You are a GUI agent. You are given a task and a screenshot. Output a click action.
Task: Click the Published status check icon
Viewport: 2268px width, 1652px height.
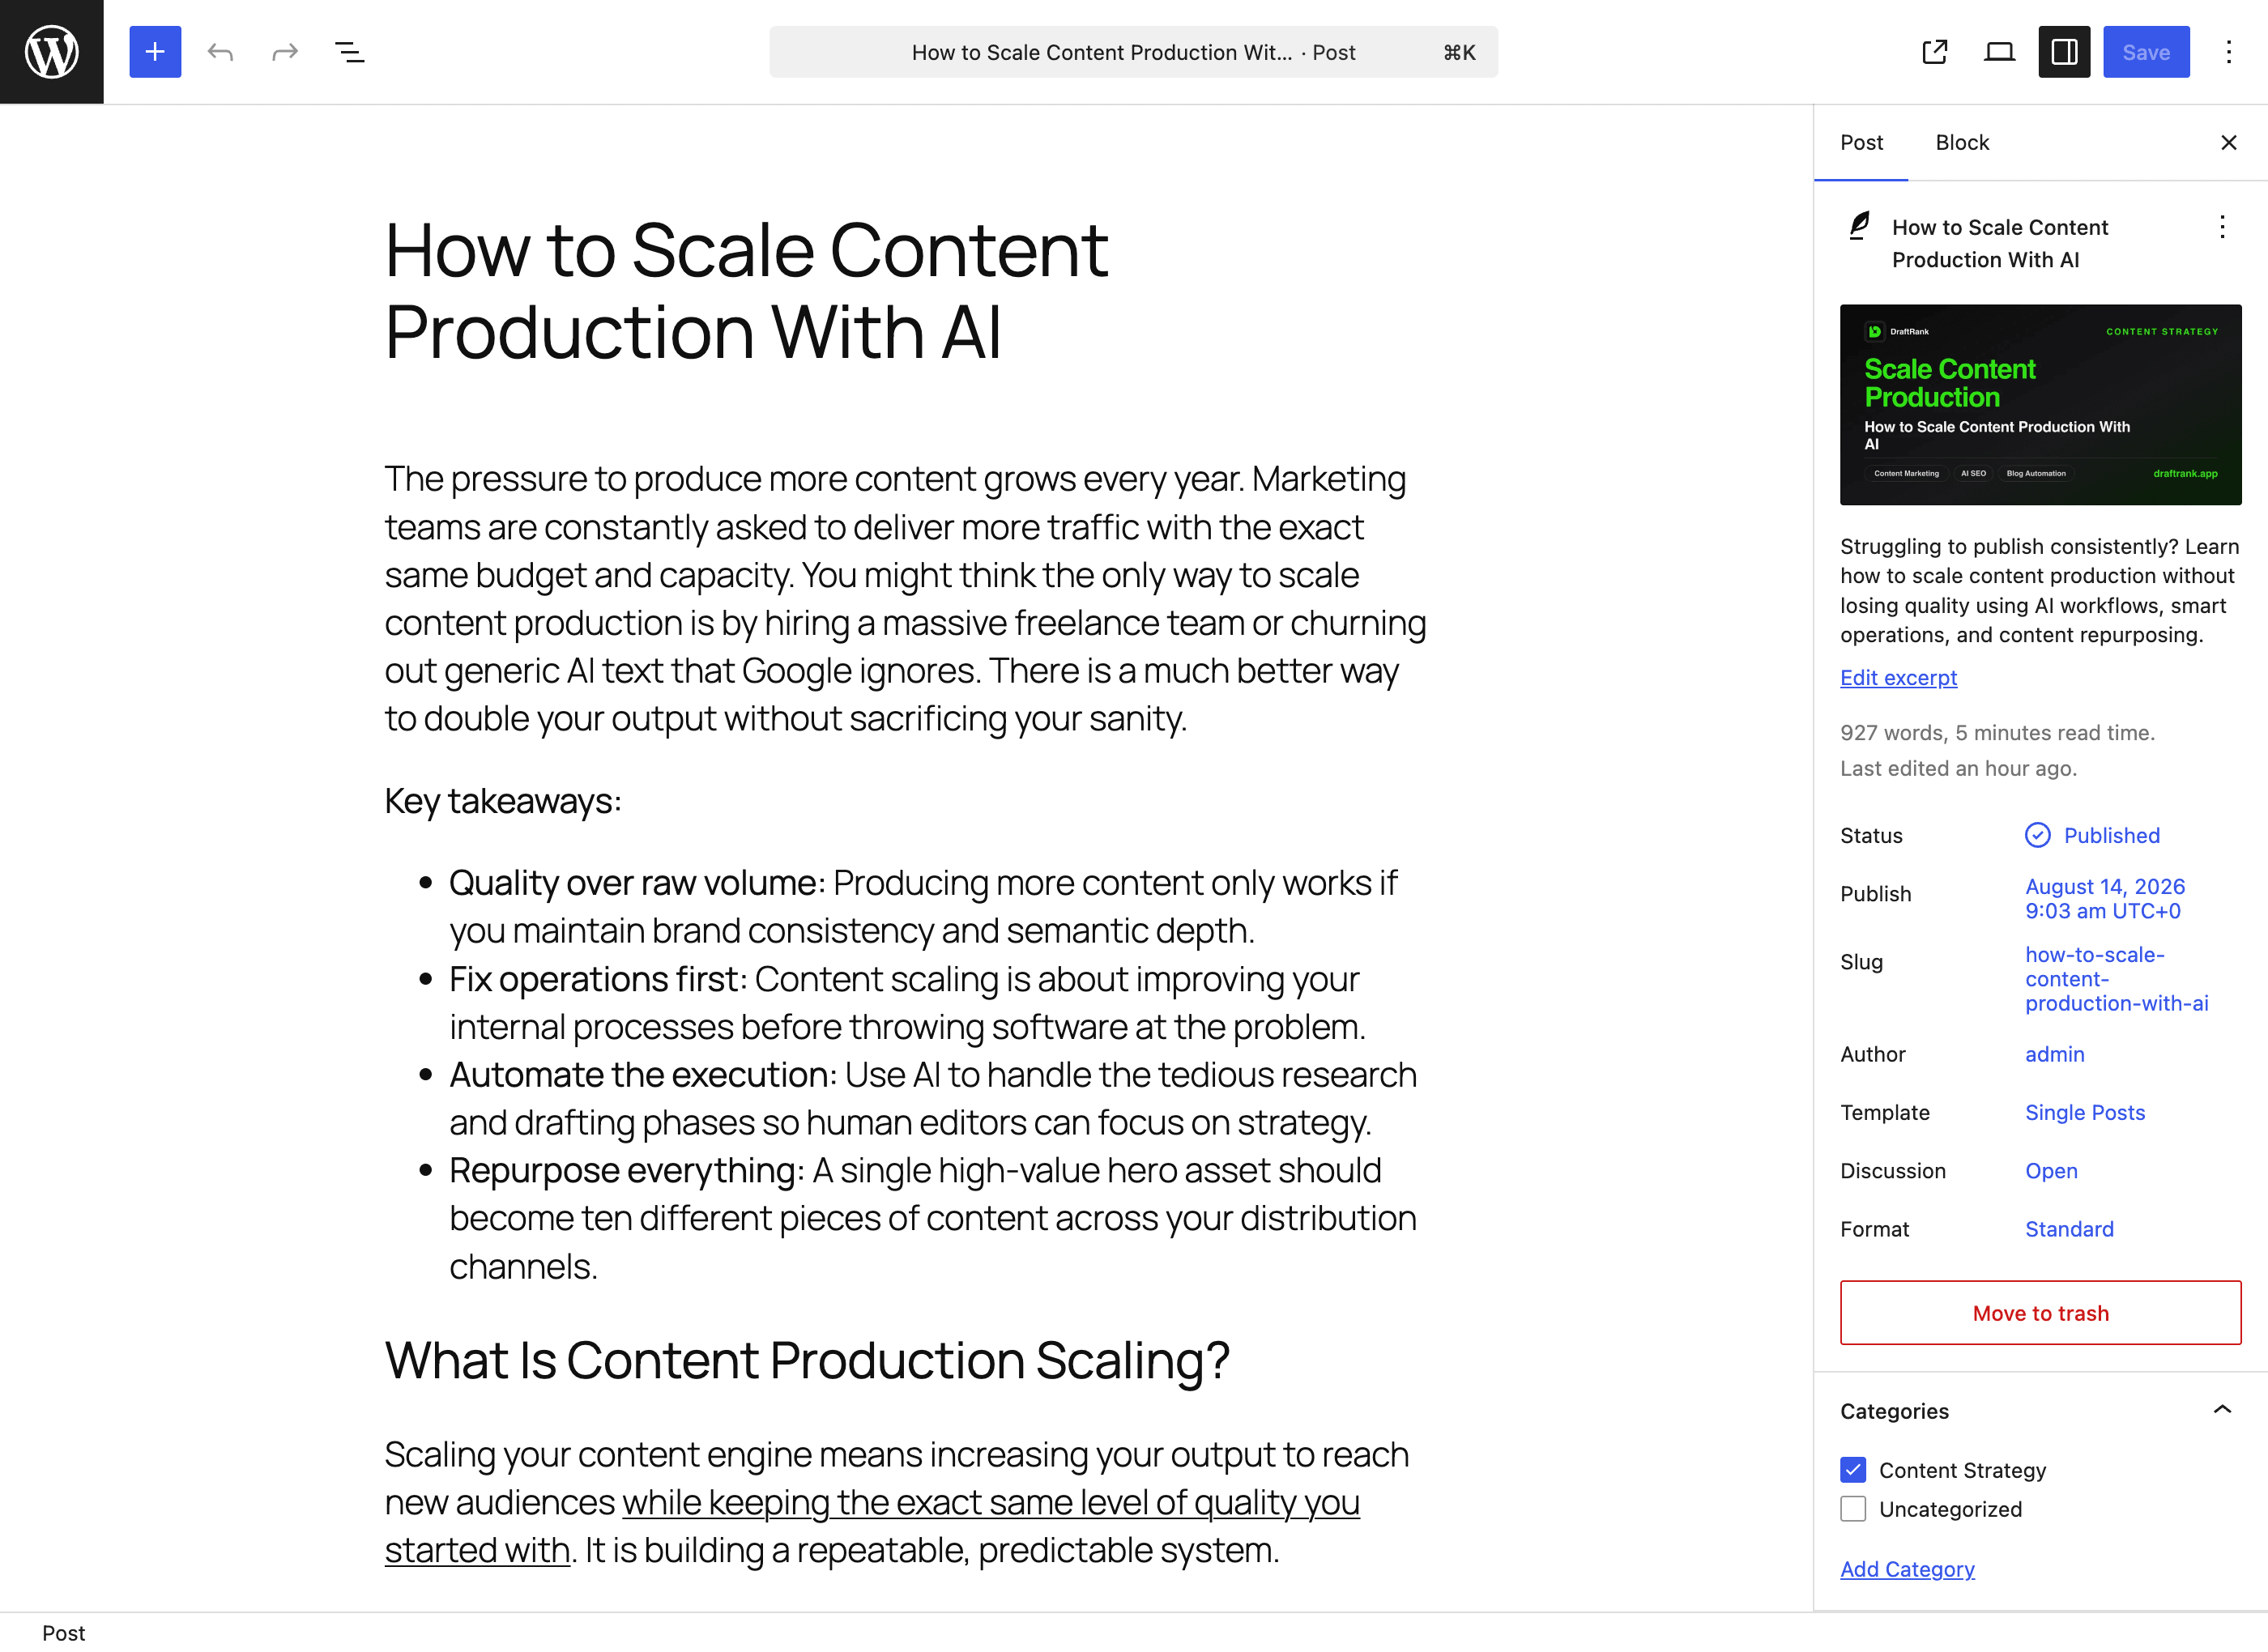pyautogui.click(x=2037, y=835)
